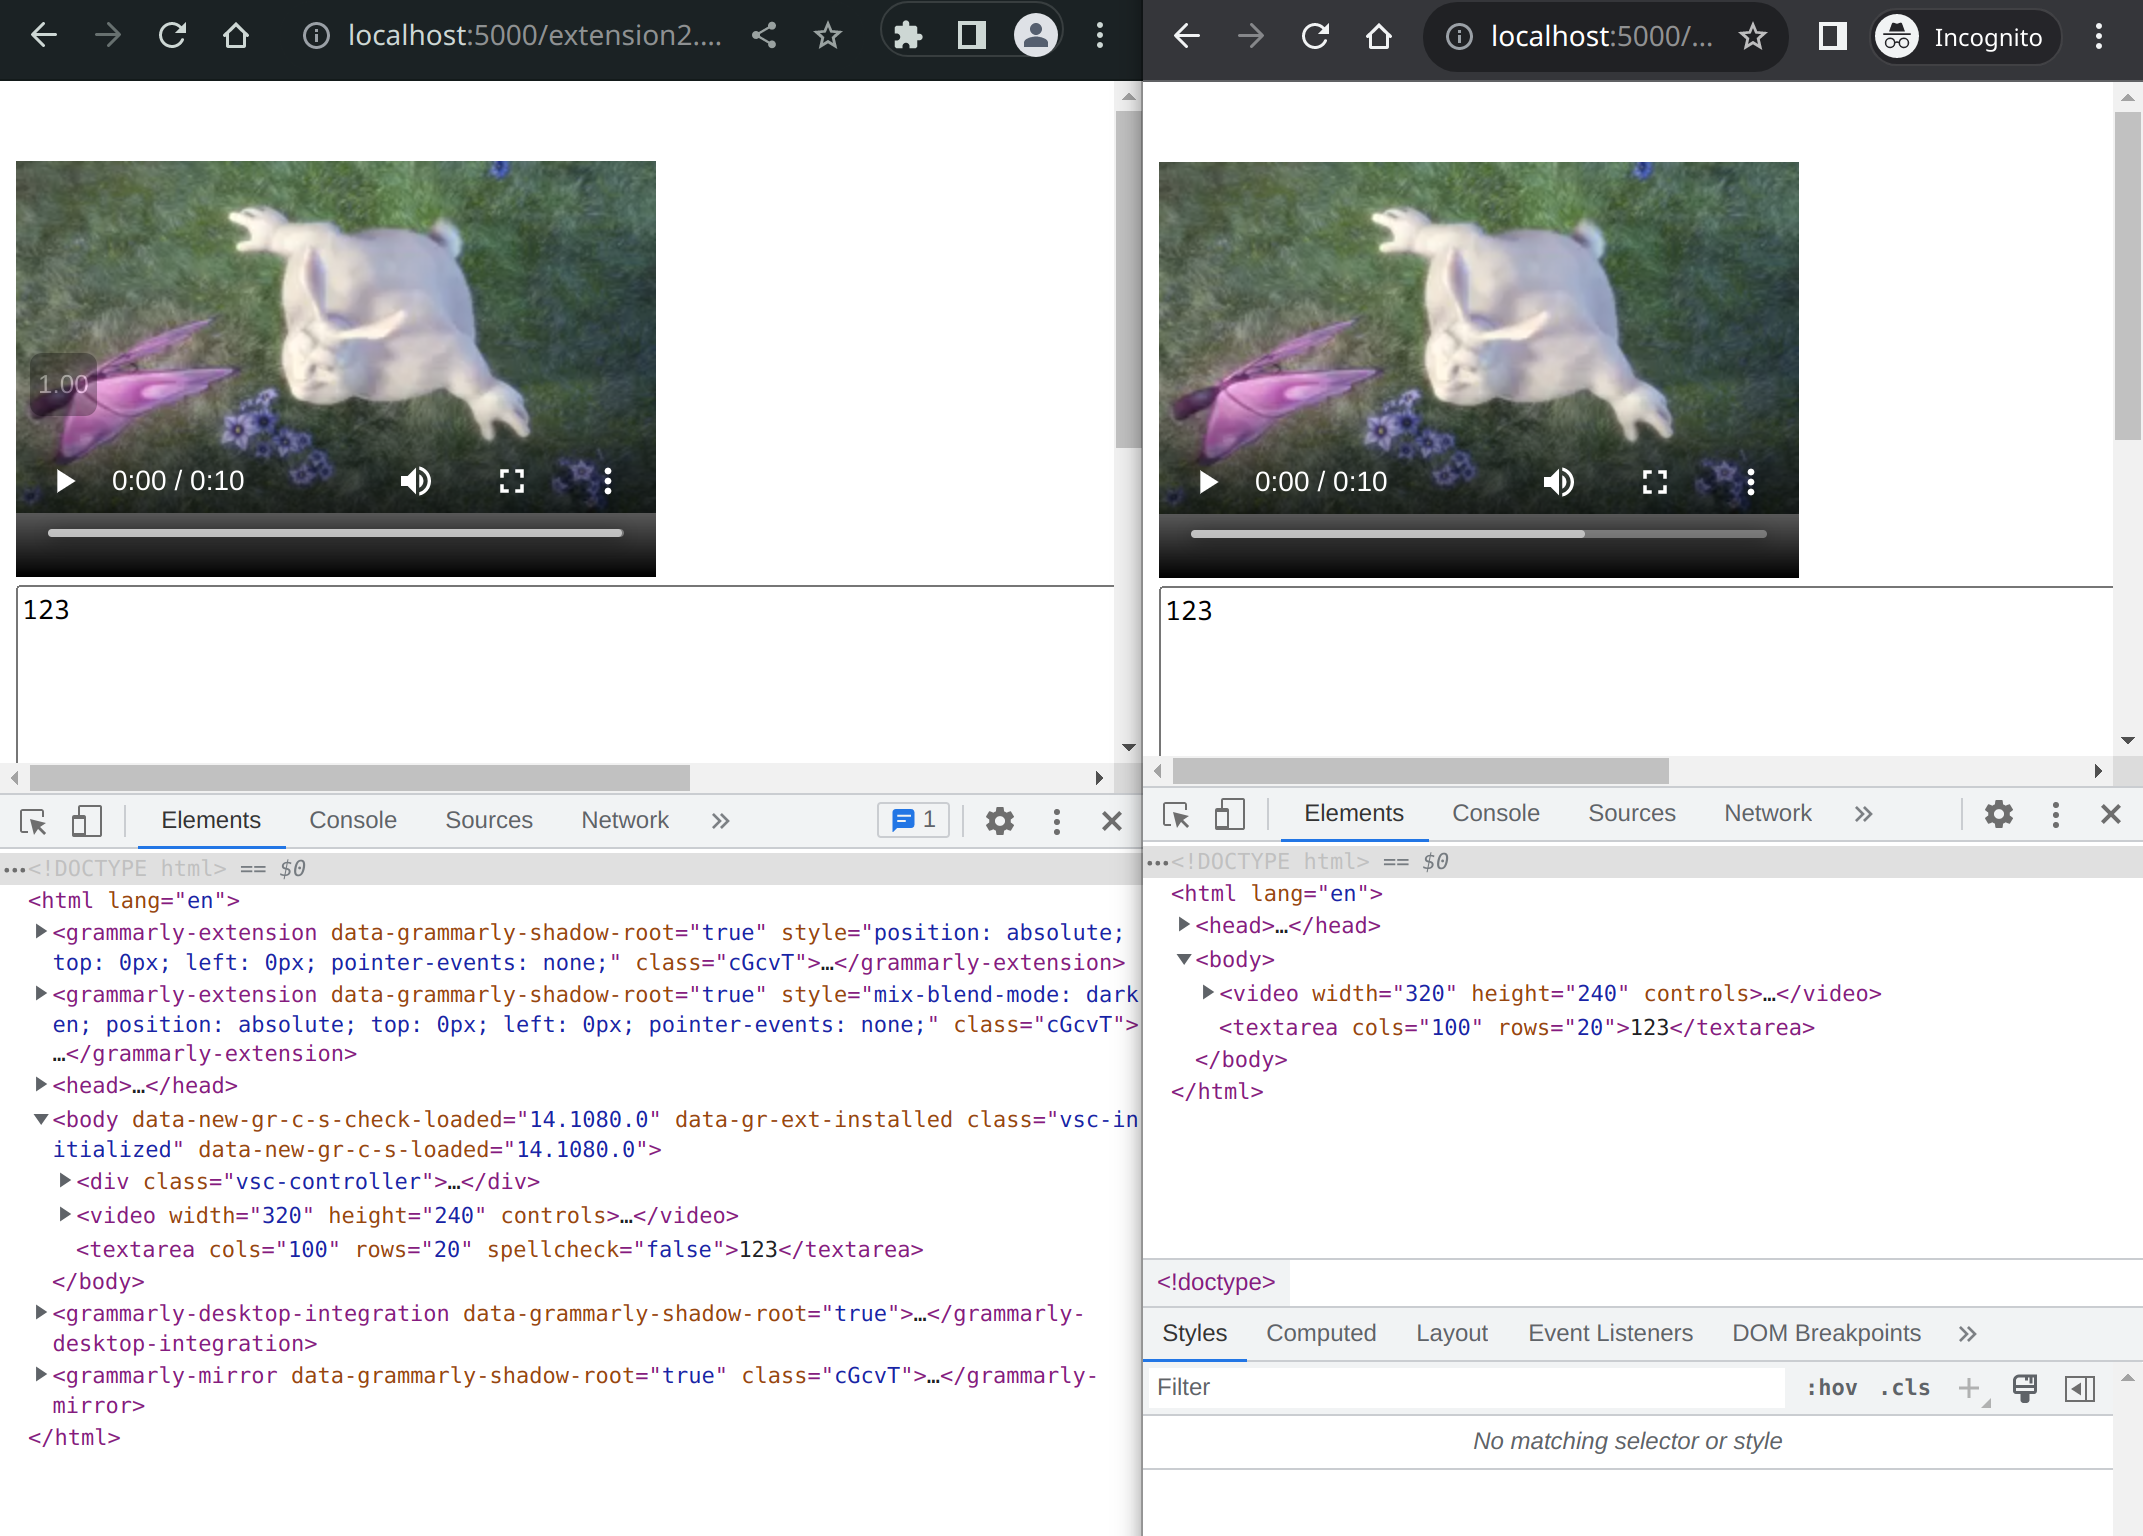Click the share icon in the left address bar

click(764, 36)
